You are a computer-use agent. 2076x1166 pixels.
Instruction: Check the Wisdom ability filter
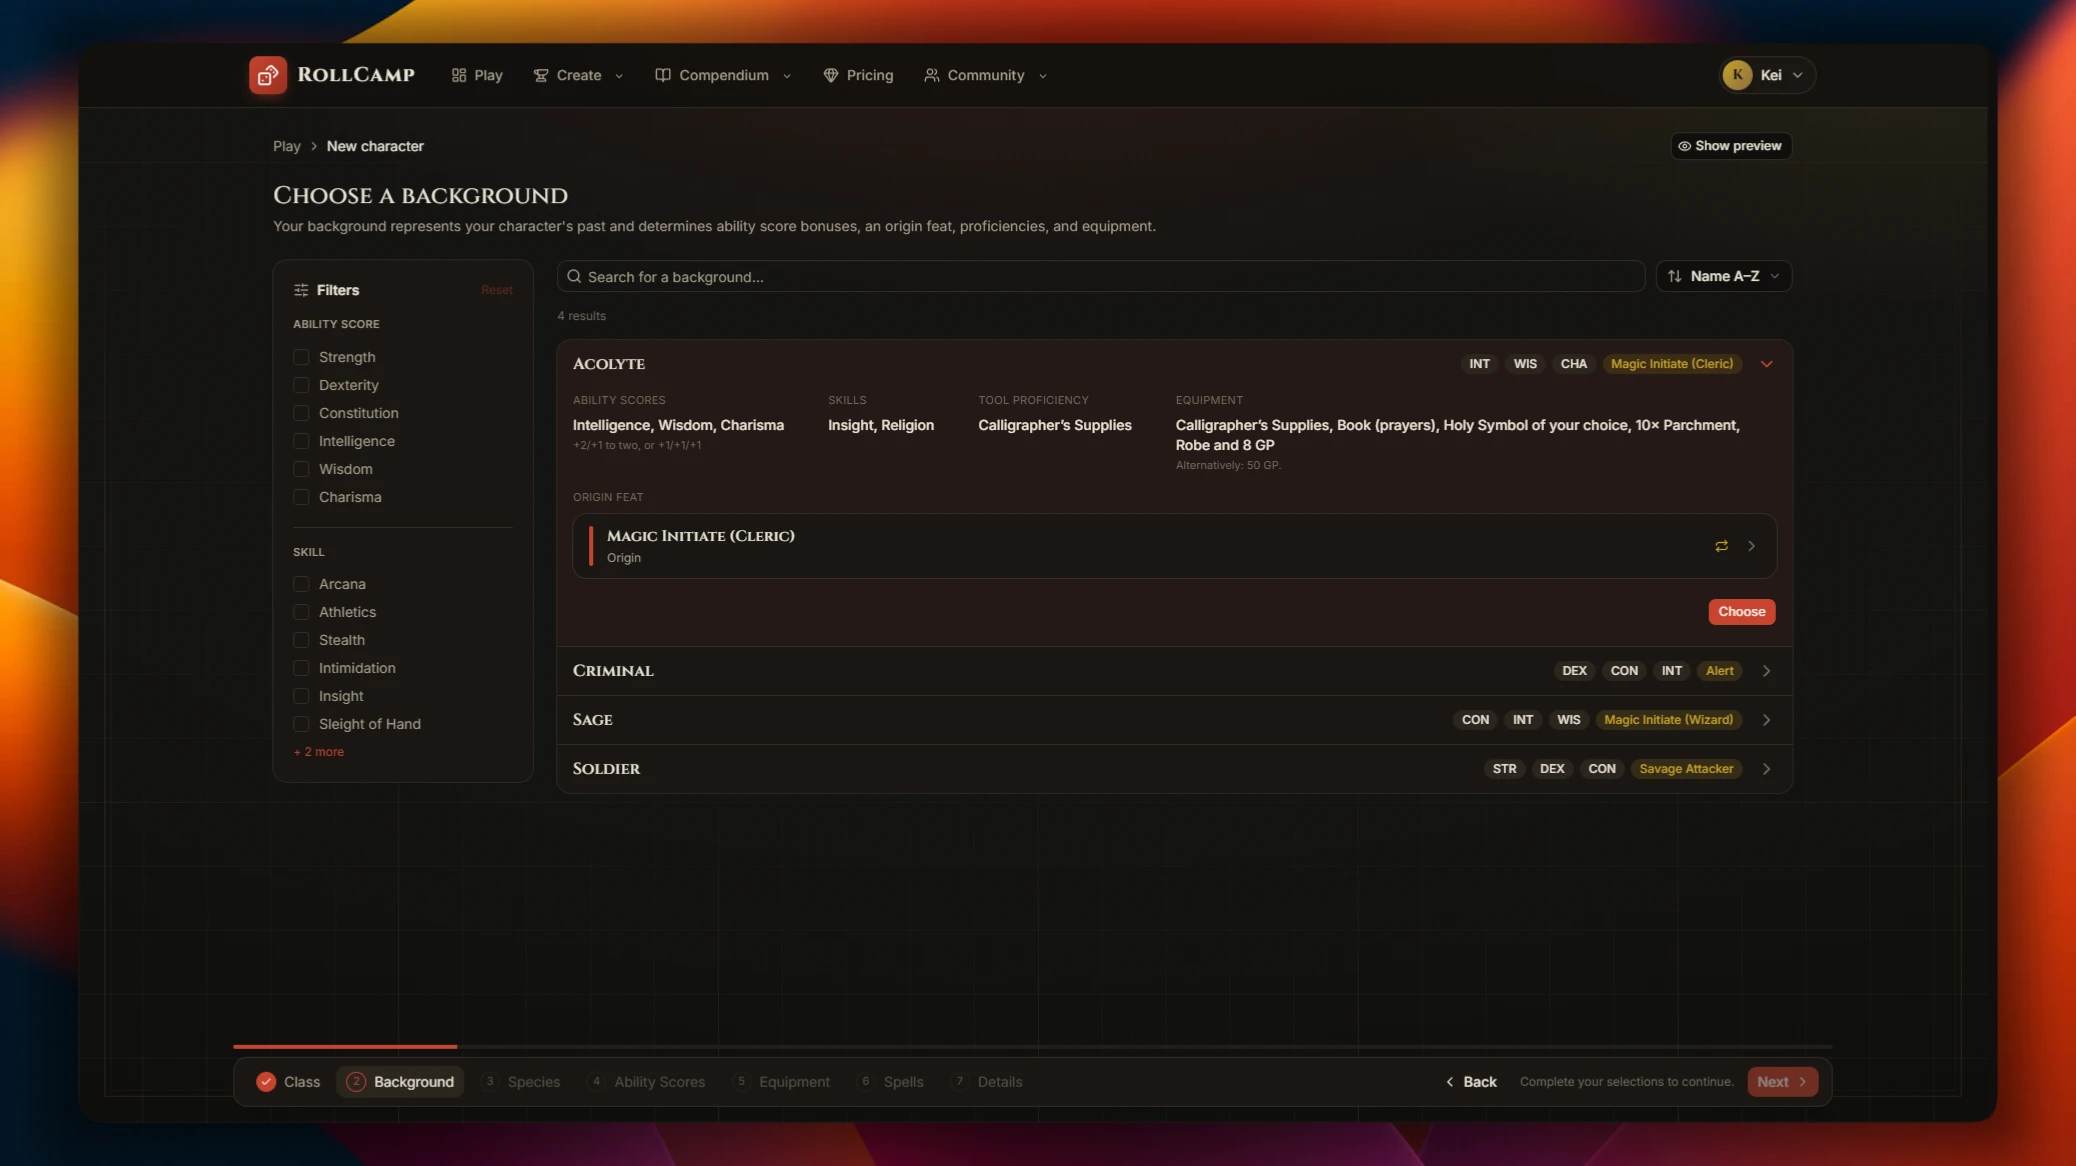301,469
